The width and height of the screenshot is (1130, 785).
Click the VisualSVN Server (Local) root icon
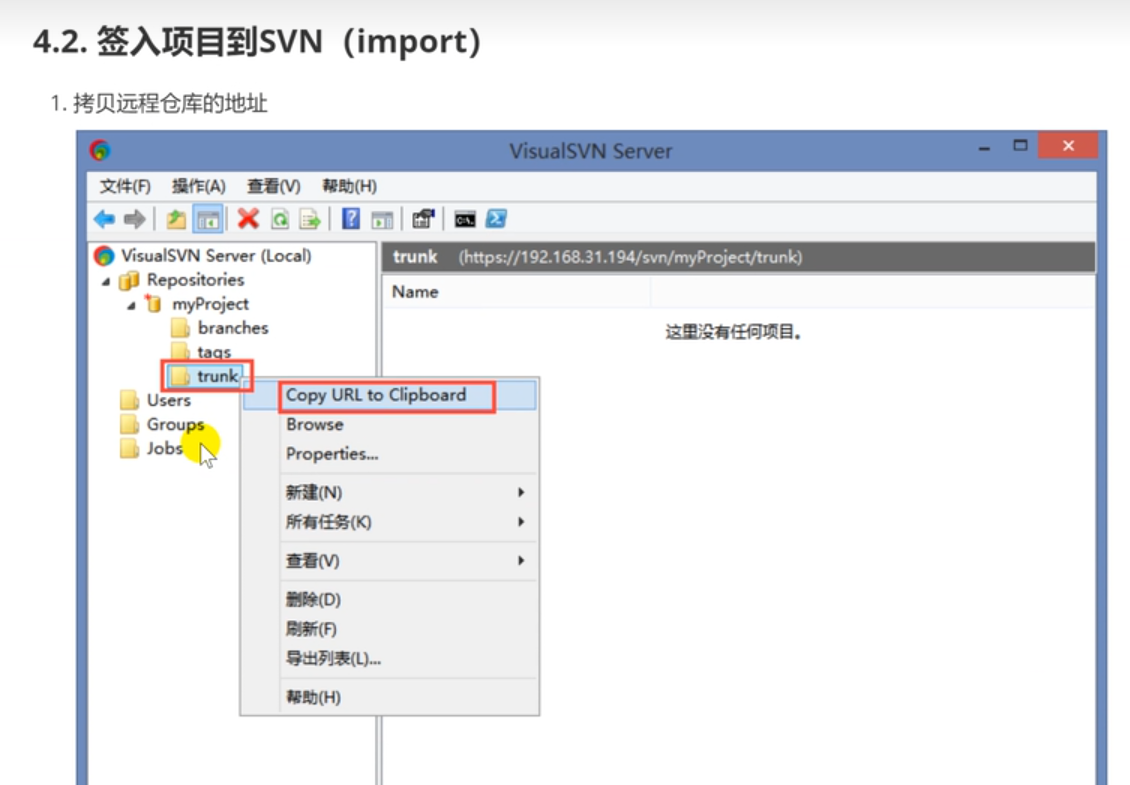click(x=104, y=255)
